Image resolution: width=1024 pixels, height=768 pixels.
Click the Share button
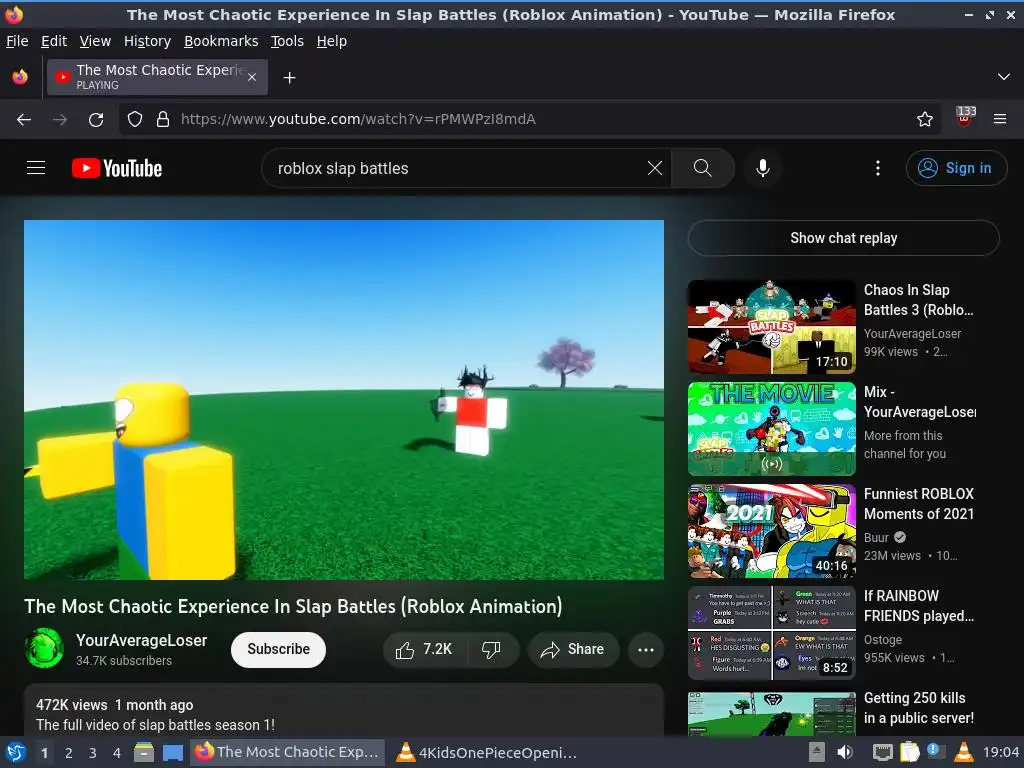(573, 649)
